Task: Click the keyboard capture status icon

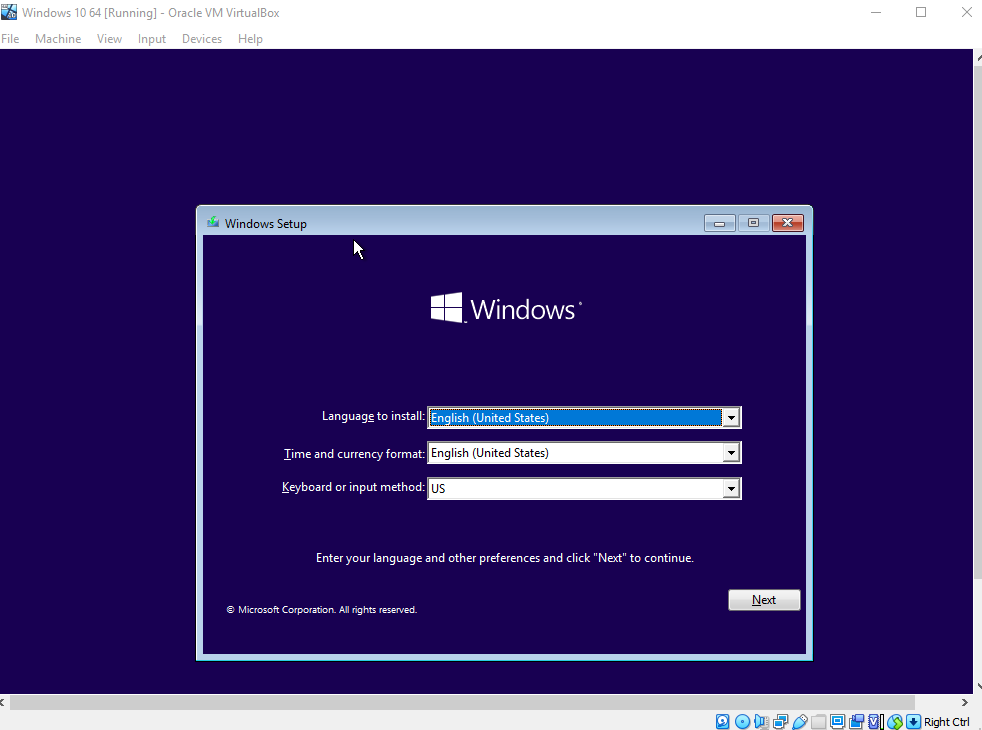Action: 914,721
